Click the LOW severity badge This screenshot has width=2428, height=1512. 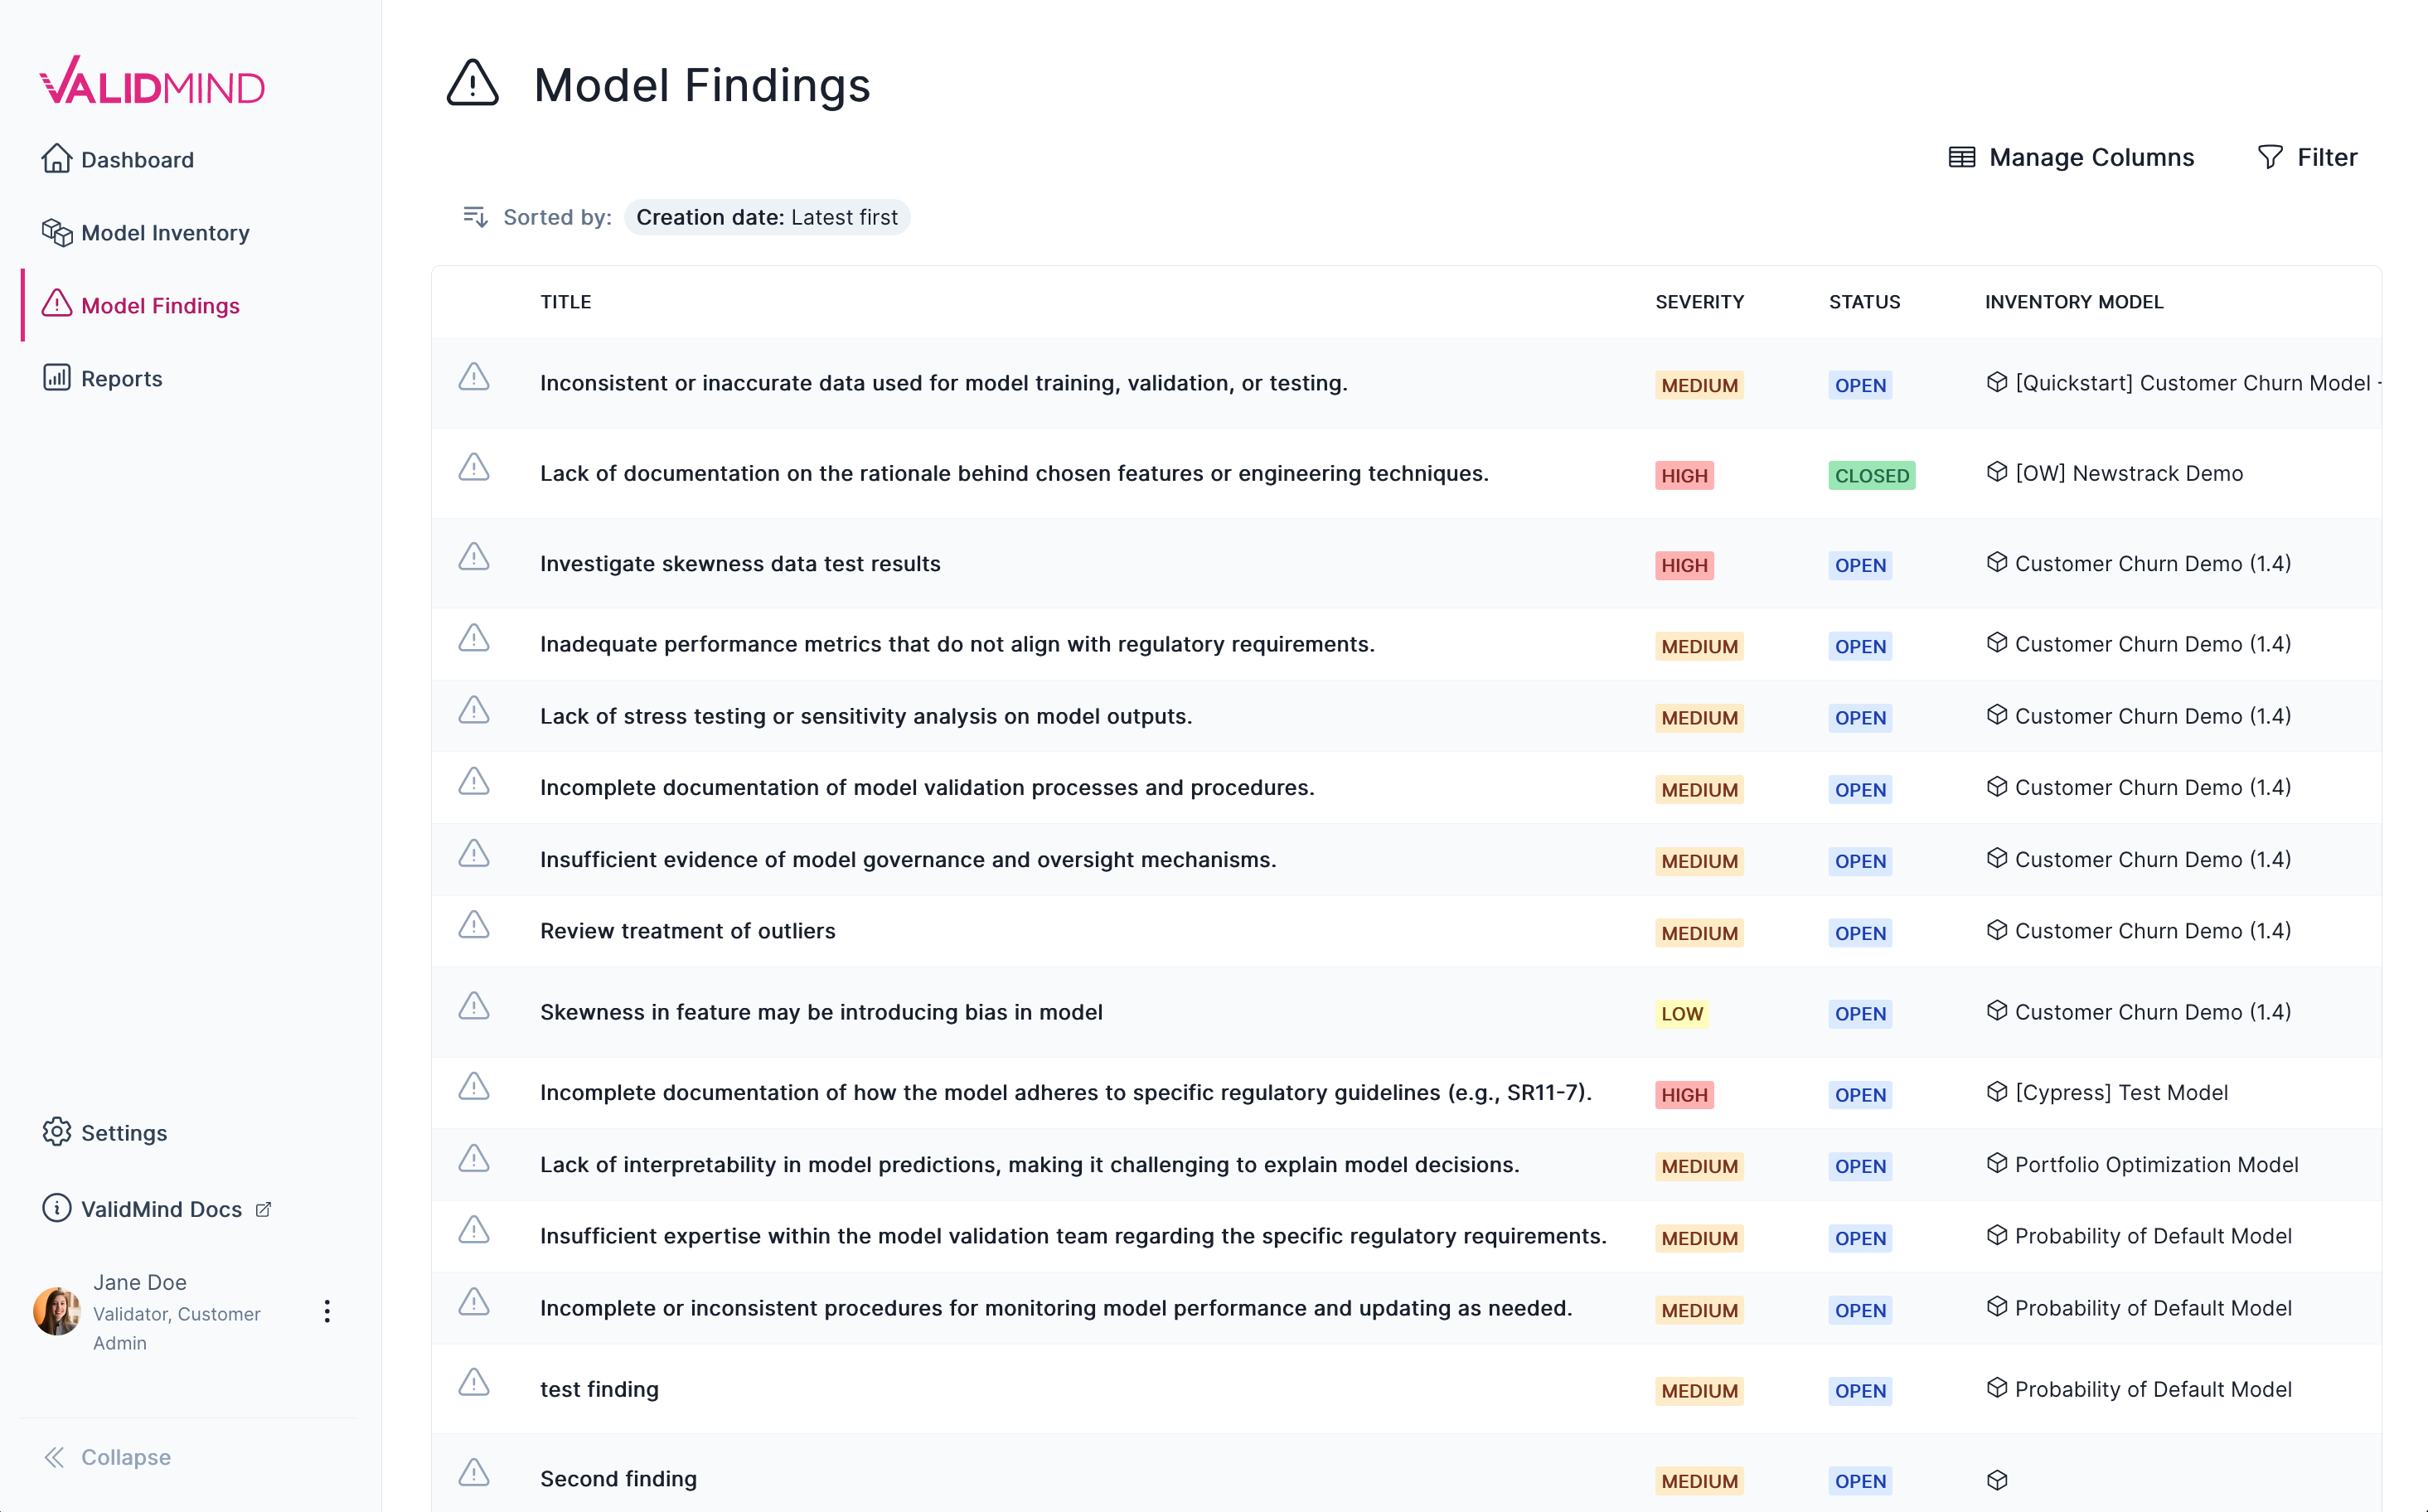coord(1681,1014)
